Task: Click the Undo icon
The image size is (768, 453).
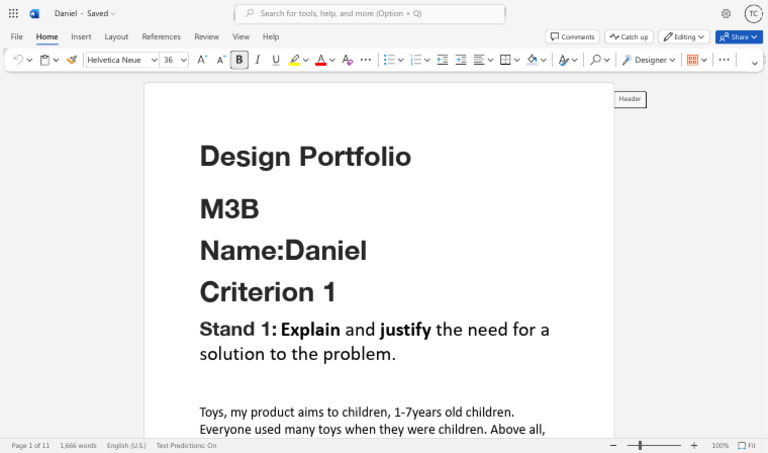Action: (18, 60)
